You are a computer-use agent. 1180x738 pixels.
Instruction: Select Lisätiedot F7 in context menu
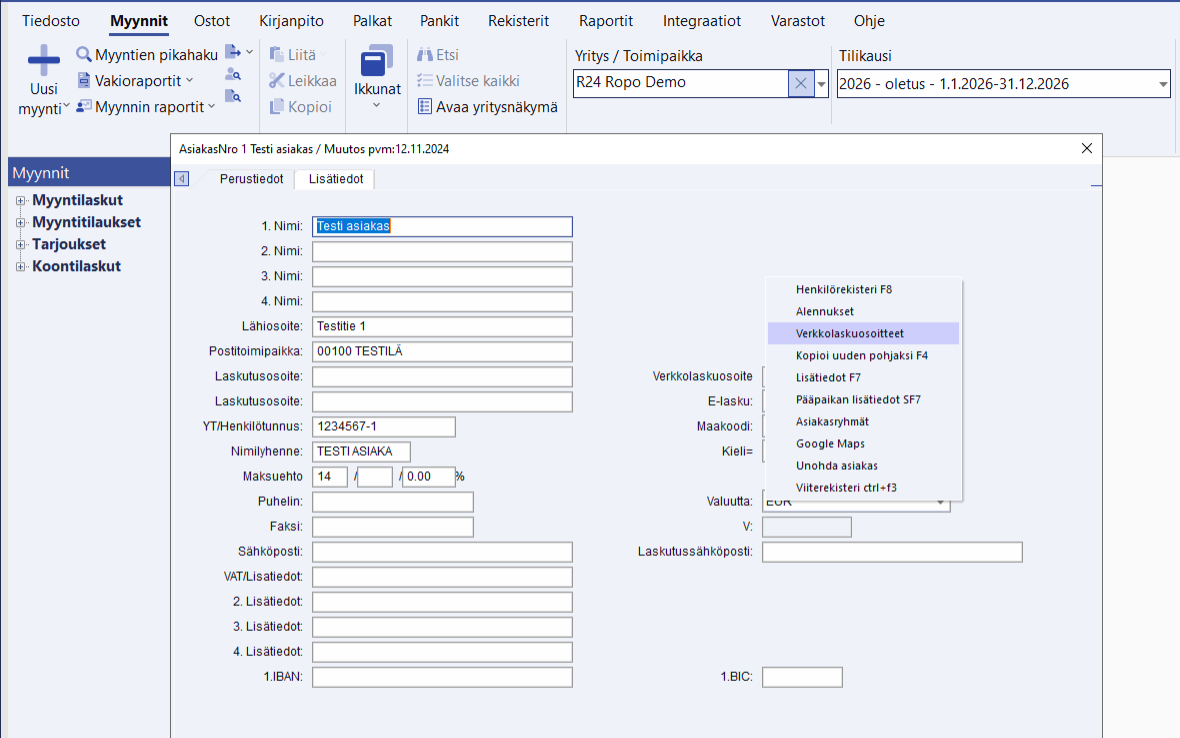[x=863, y=378]
